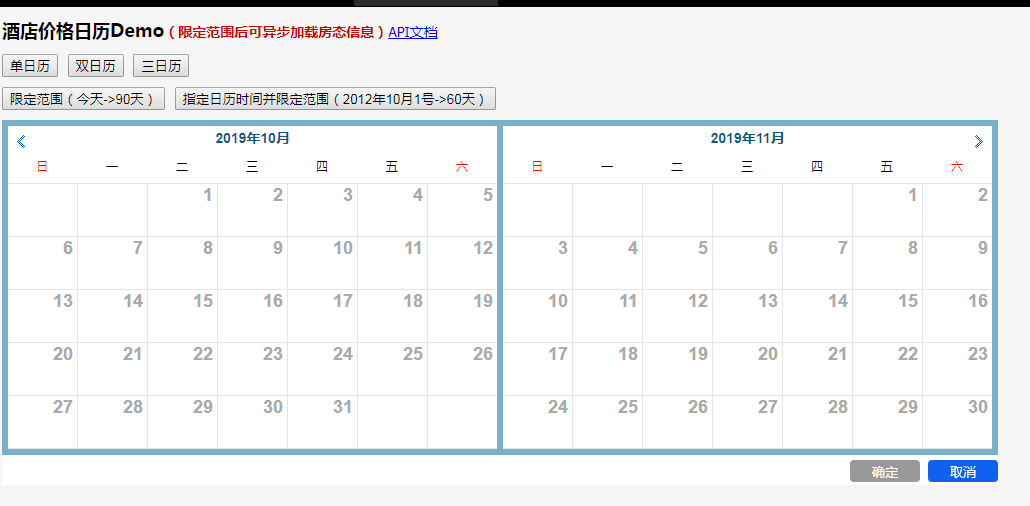Go to next month with right chevron
This screenshot has height=506, width=1030.
click(x=978, y=141)
